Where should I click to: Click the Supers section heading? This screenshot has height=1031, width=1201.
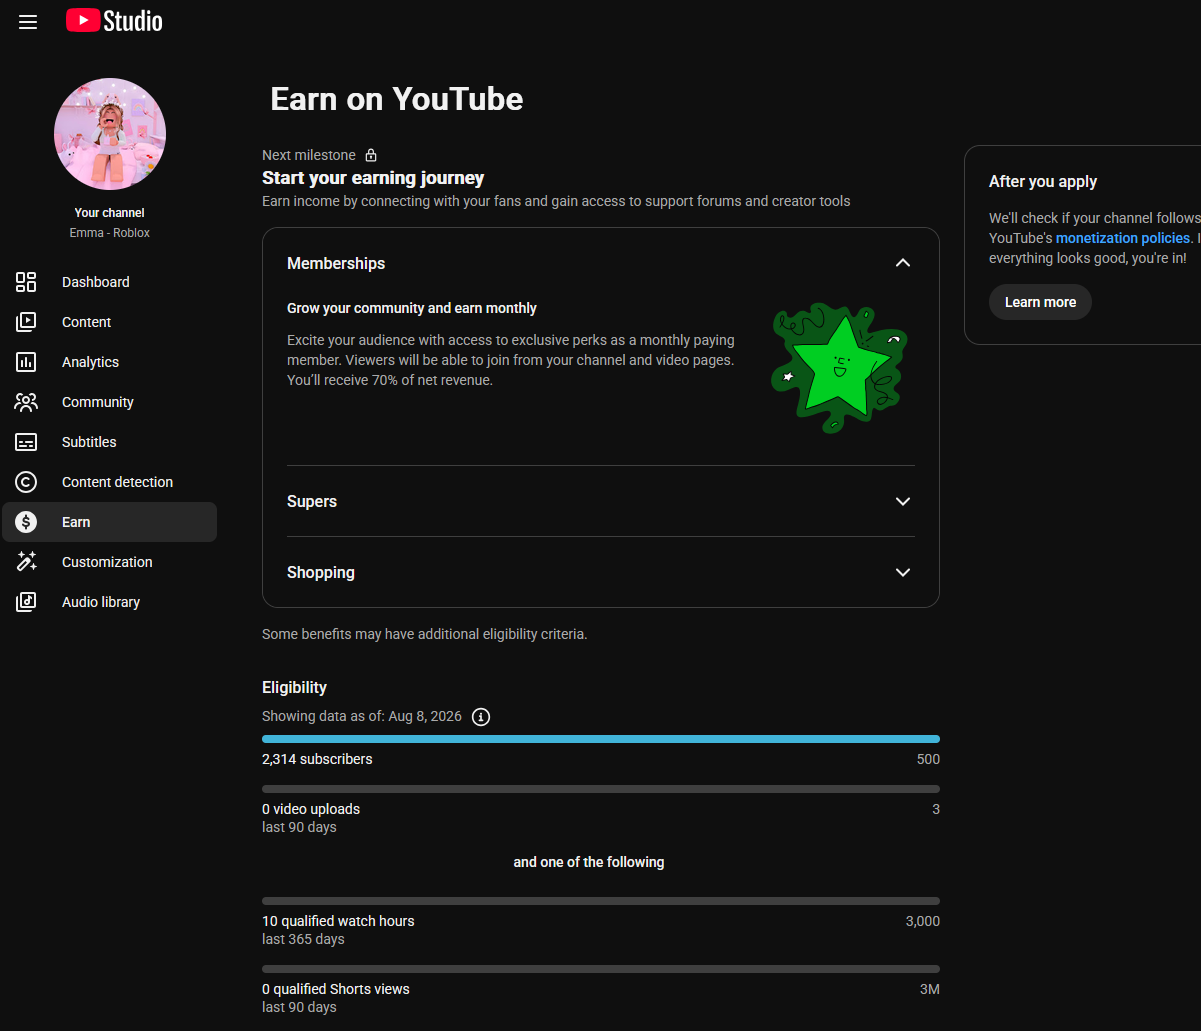(x=312, y=501)
